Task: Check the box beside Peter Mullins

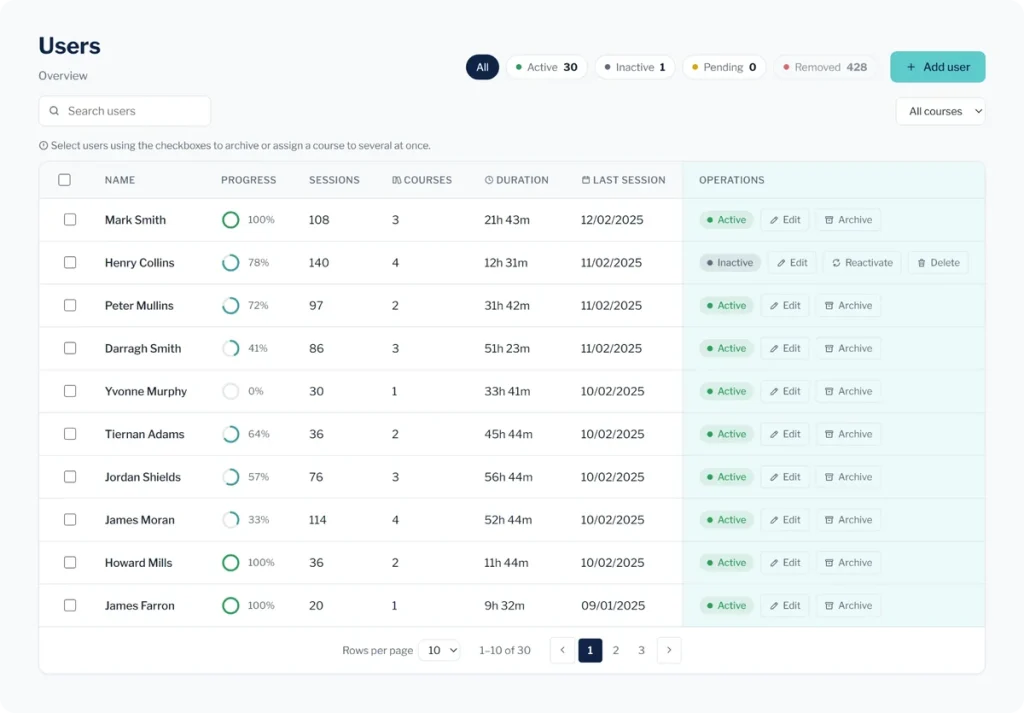Action: (70, 306)
